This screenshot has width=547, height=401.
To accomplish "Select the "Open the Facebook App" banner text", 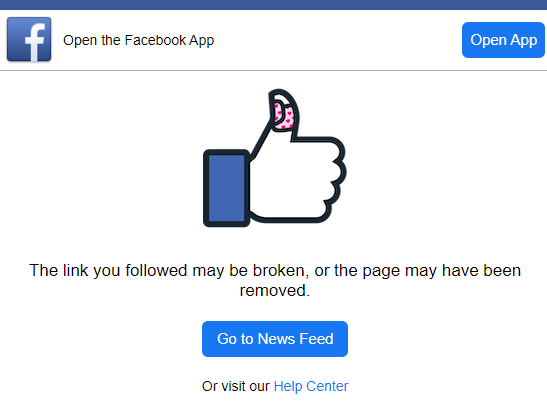I will [x=138, y=40].
